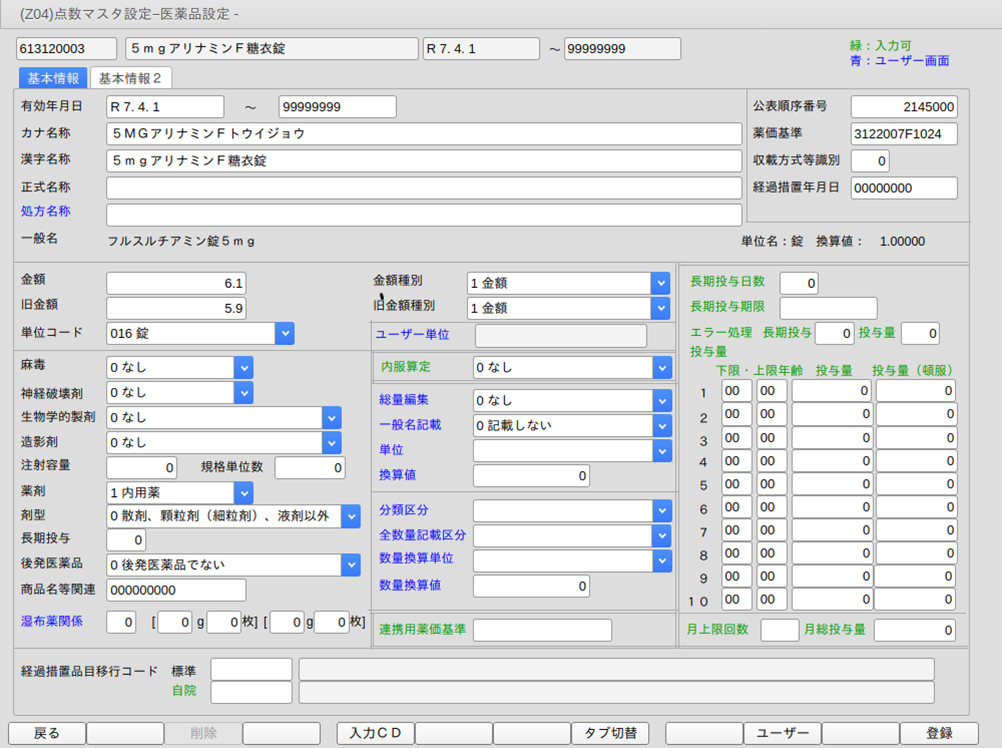Expand the 内服算定 dropdown
1002x748 pixels.
pos(659,368)
